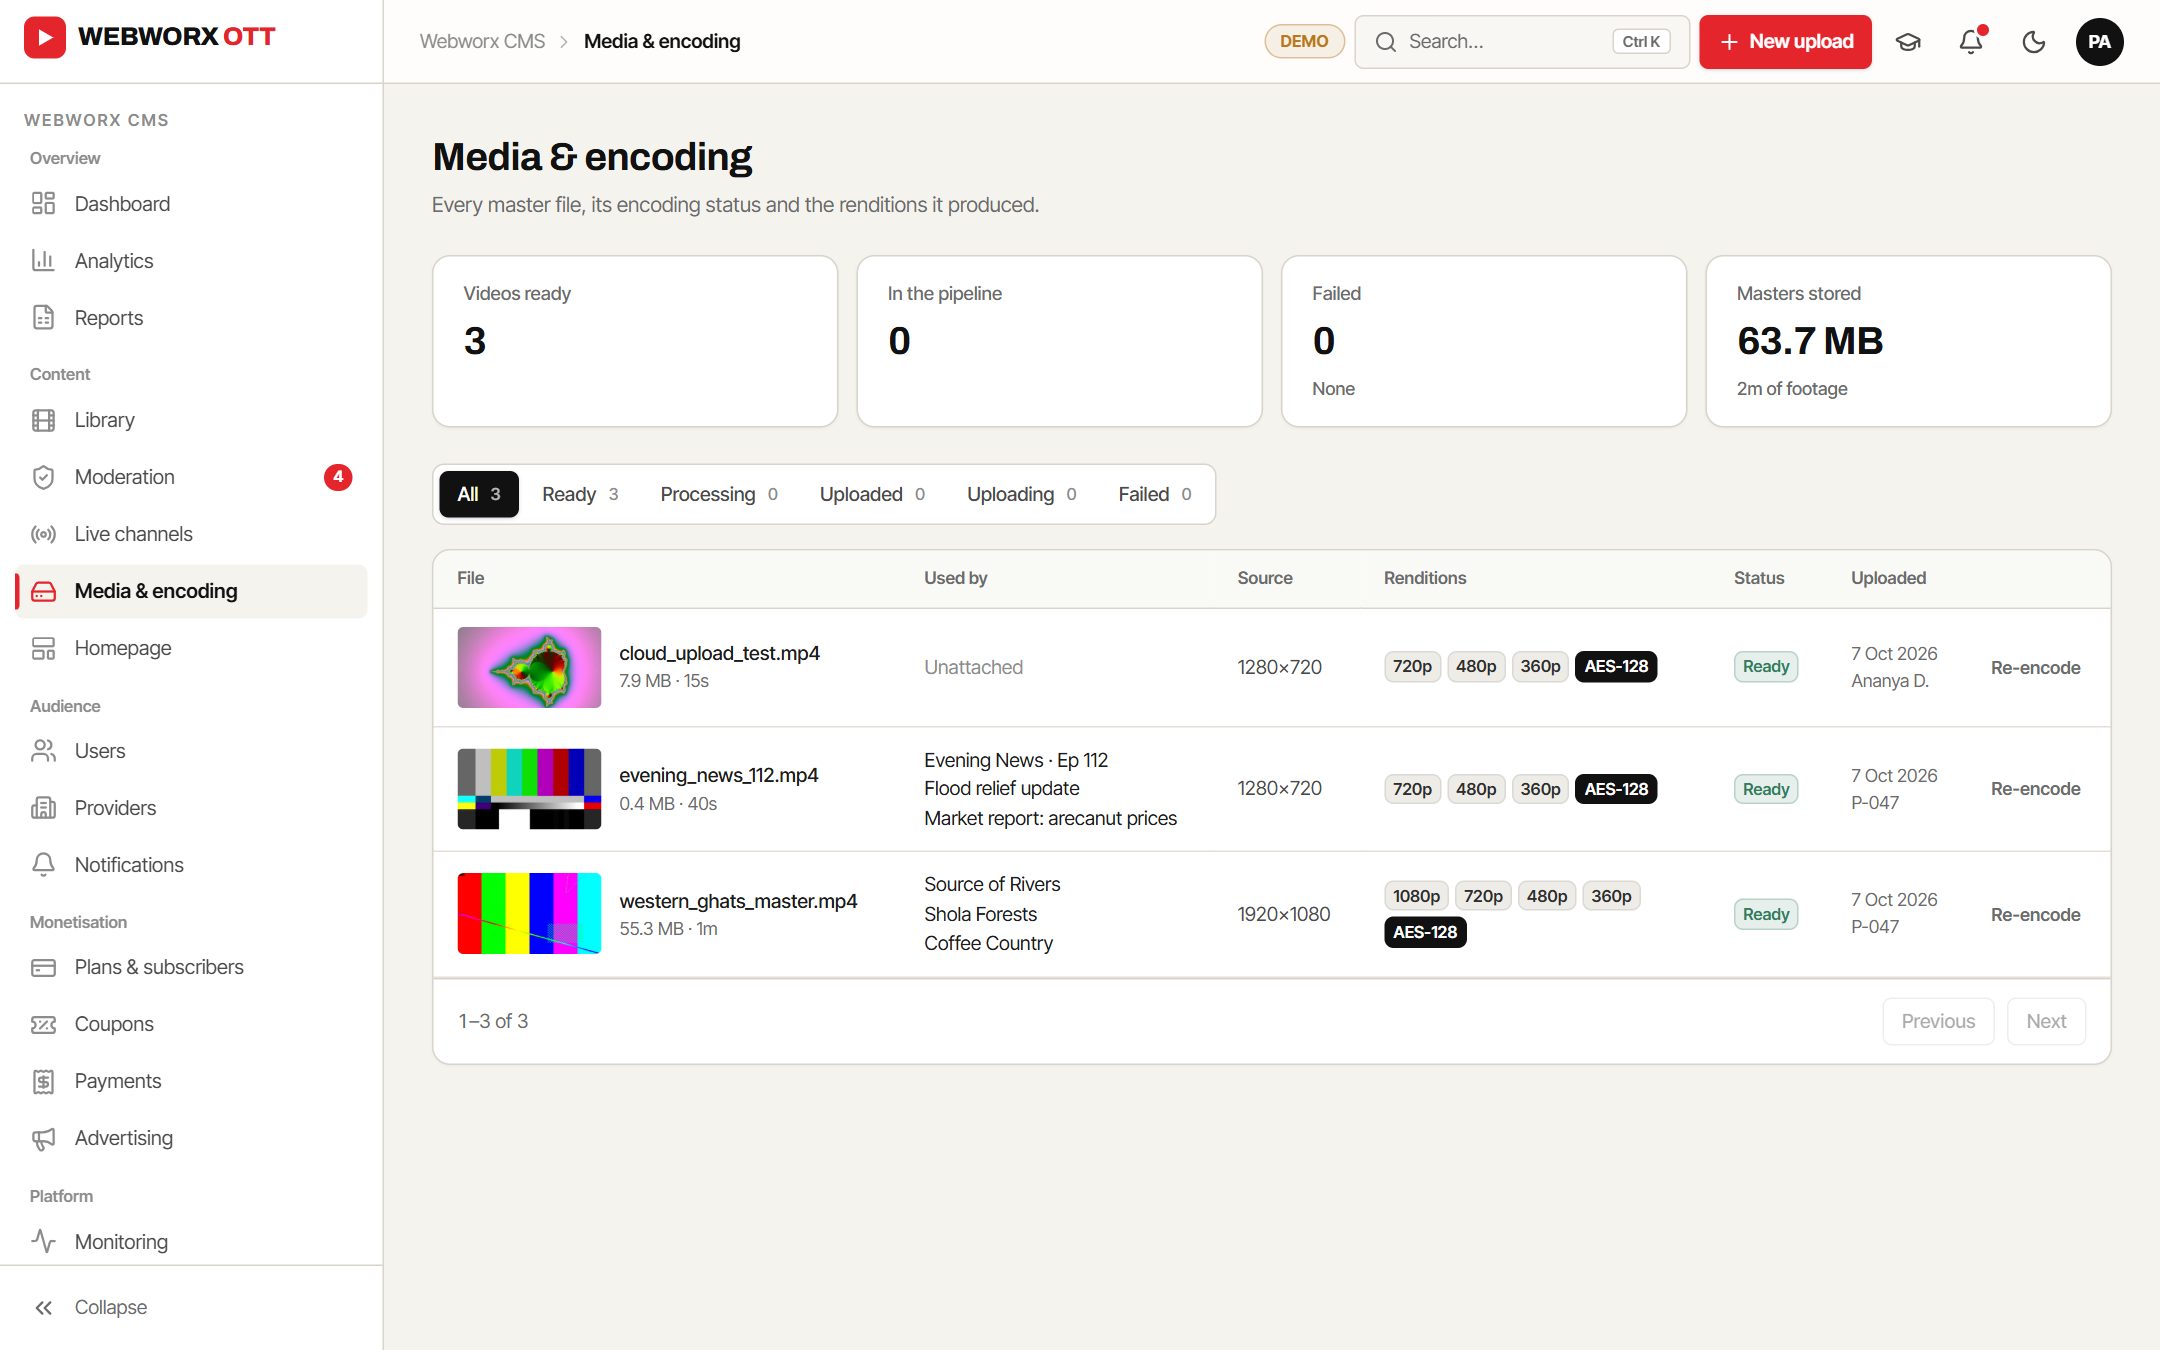Image resolution: width=2160 pixels, height=1350 pixels.
Task: Re-encode western_ghats_master.mp4
Action: [x=2035, y=914]
